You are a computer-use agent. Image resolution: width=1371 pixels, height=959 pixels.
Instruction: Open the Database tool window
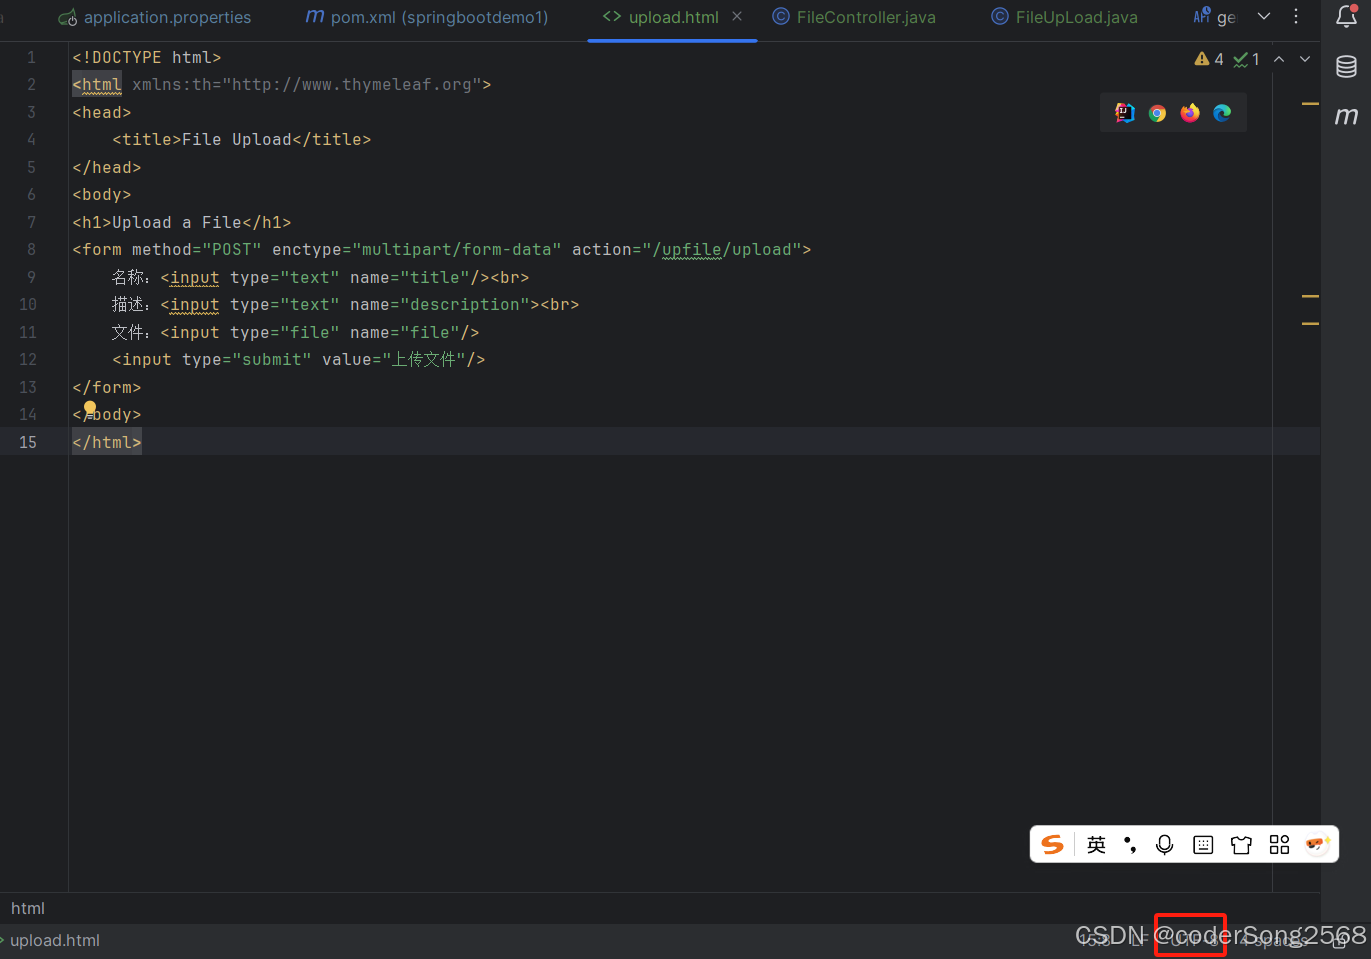point(1347,66)
